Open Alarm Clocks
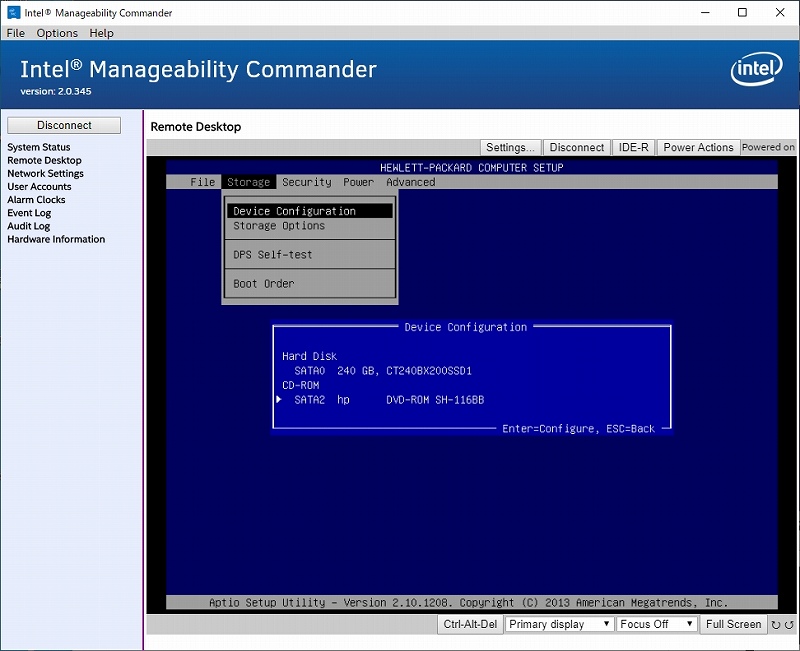 click(x=36, y=200)
